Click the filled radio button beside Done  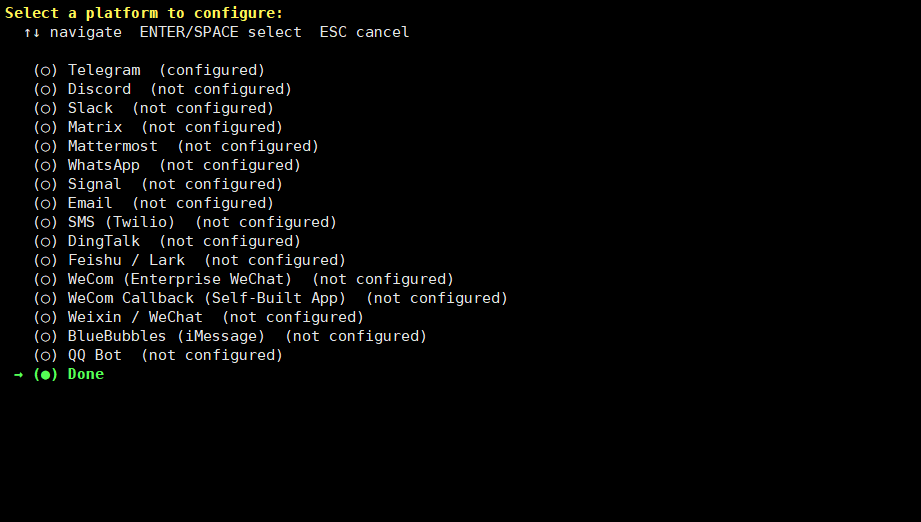46,374
